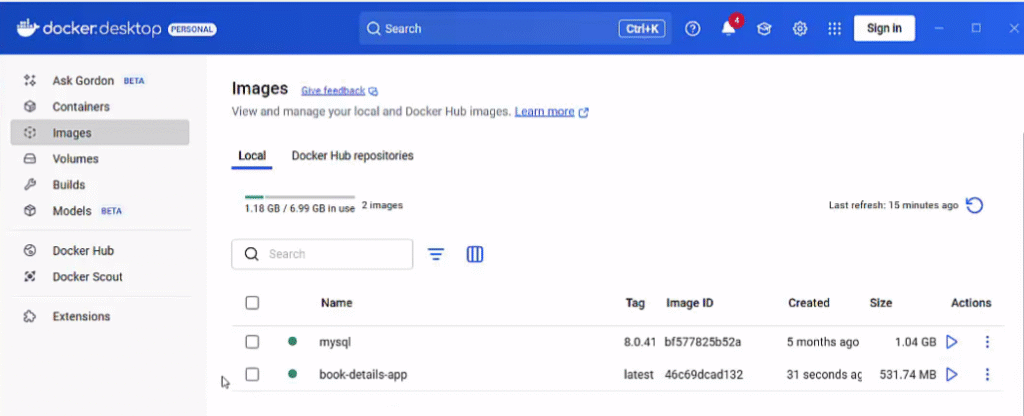
Task: Open the Learn more link
Action: 545,112
